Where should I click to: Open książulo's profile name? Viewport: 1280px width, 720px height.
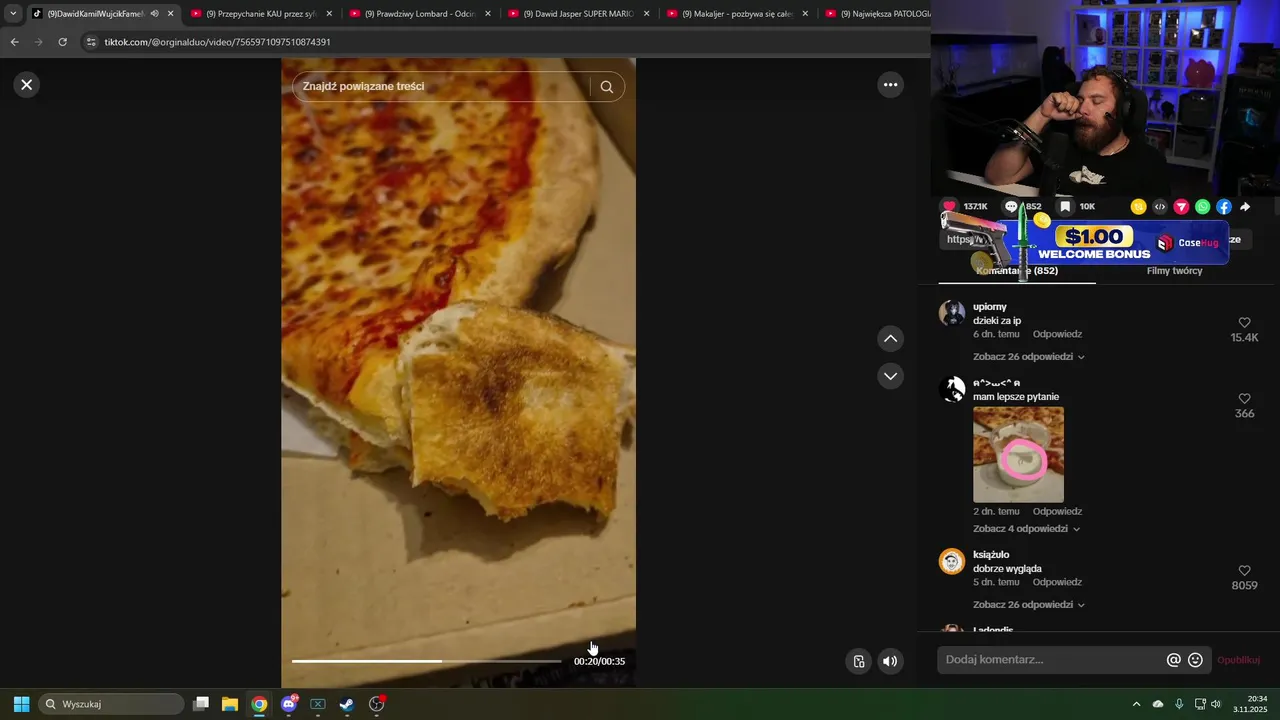click(991, 555)
